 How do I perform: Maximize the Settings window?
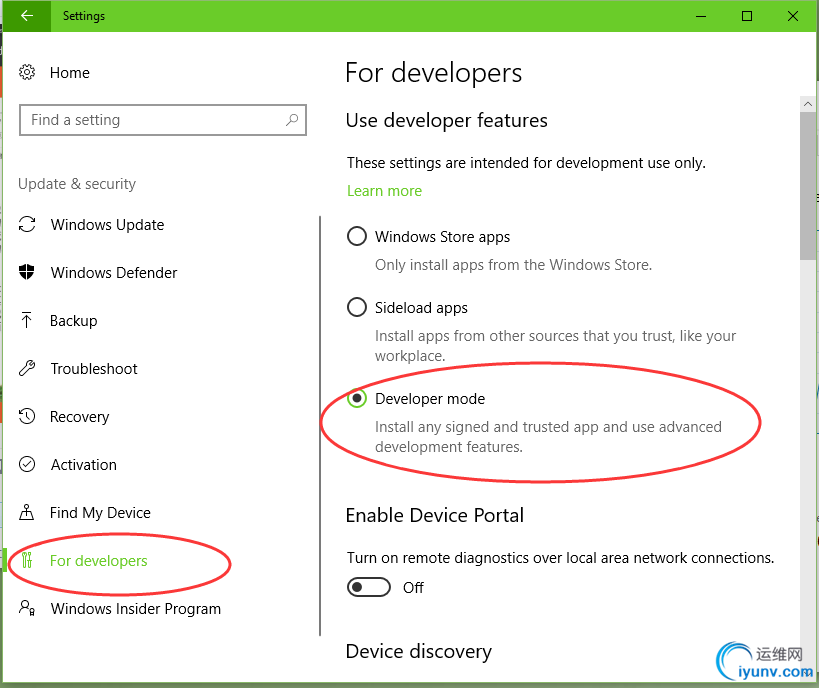point(747,16)
